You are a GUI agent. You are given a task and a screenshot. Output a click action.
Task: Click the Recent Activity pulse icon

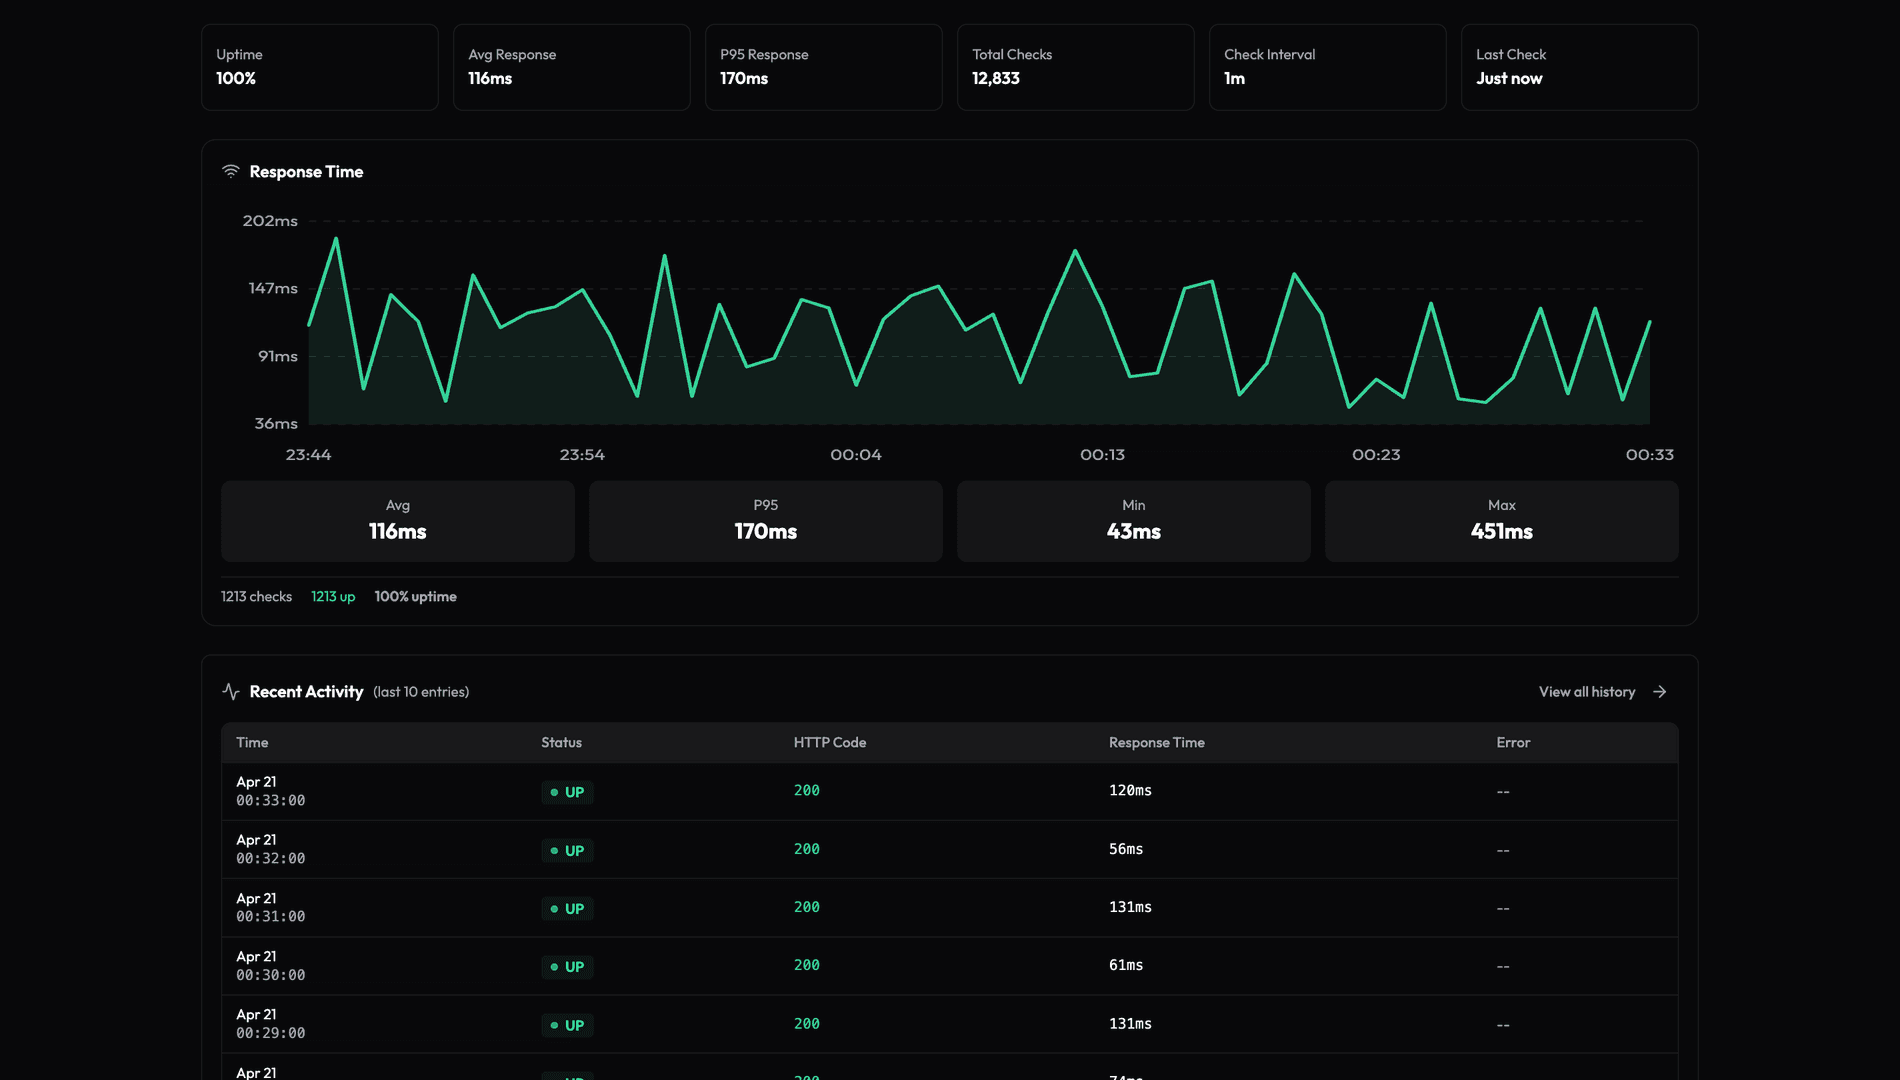coord(231,692)
